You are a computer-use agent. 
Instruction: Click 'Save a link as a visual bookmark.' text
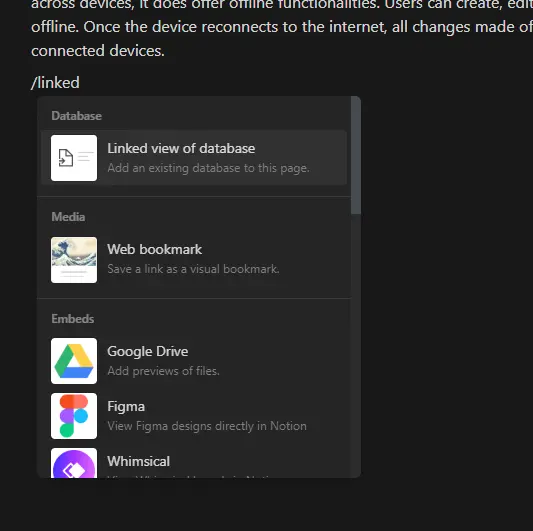coord(193,269)
